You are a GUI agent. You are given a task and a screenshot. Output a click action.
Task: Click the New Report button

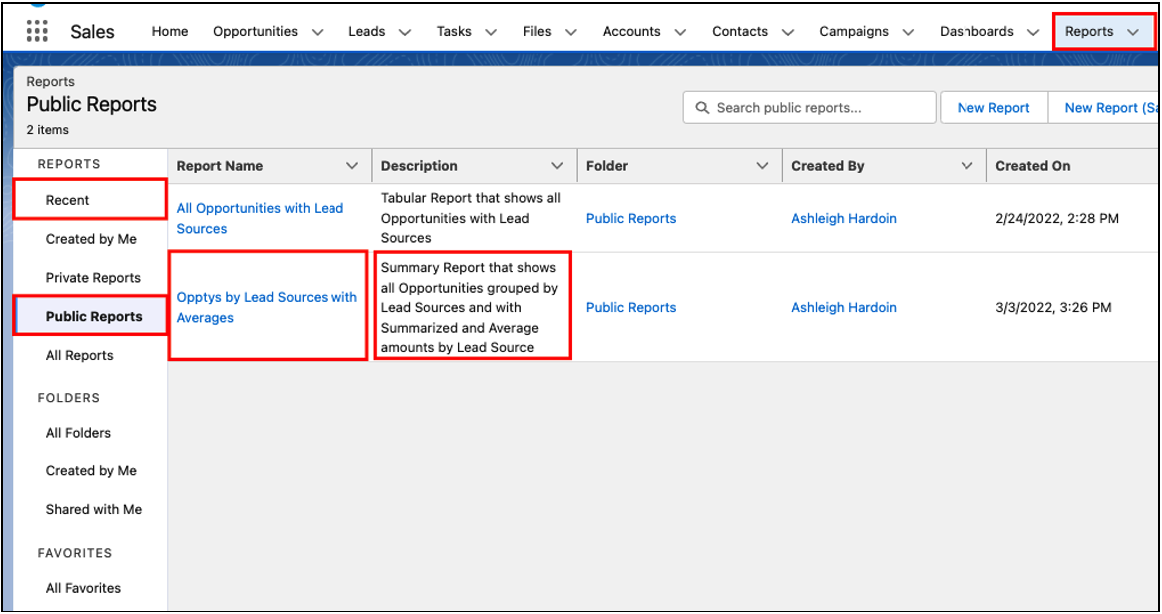tap(994, 107)
